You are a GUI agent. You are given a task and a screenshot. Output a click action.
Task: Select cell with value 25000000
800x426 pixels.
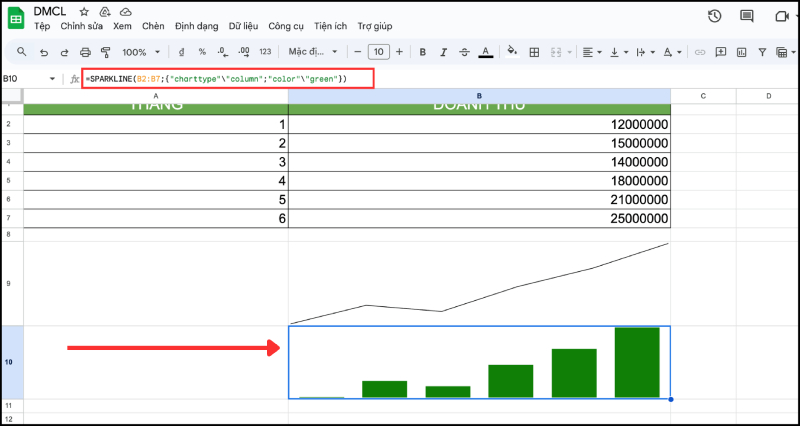480,219
